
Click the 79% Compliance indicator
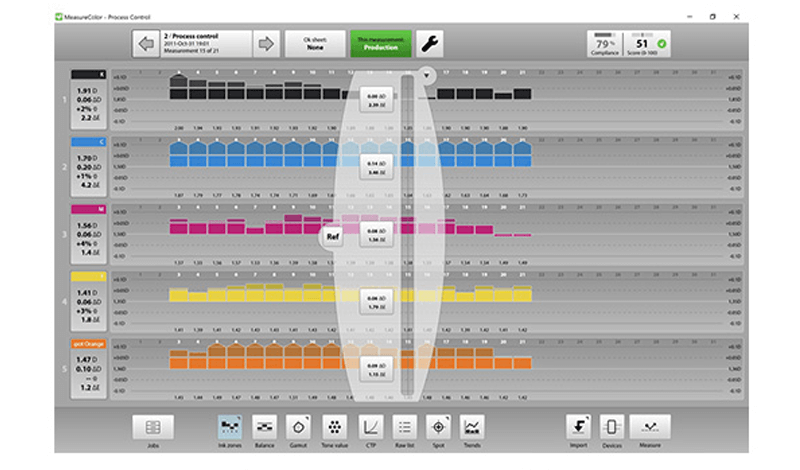605,44
